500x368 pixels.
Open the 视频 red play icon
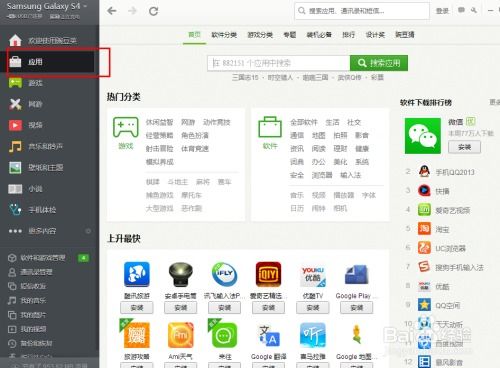pyautogui.click(x=15, y=125)
